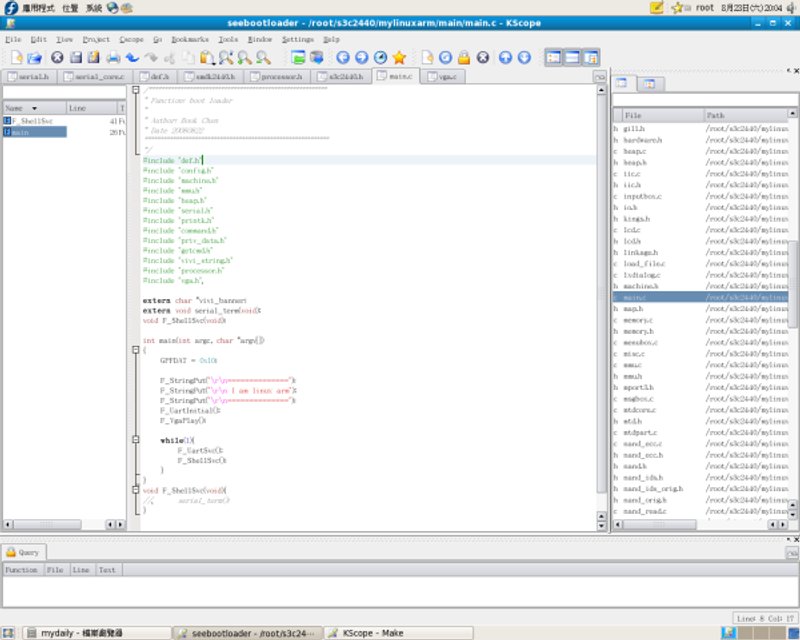
Task: Click the Path column header in the file list
Action: click(x=746, y=115)
